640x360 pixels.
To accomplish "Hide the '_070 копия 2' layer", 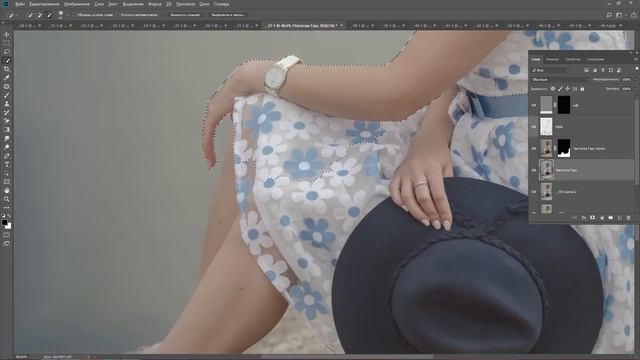I will click(x=533, y=192).
